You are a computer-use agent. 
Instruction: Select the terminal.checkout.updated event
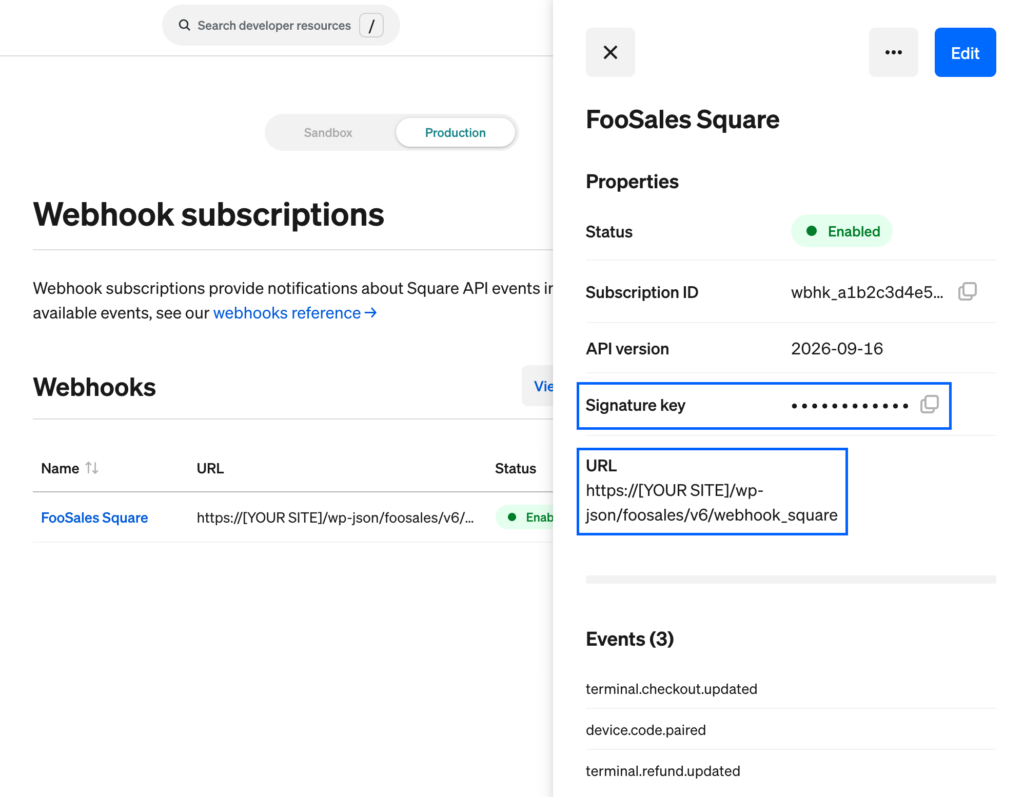(671, 689)
